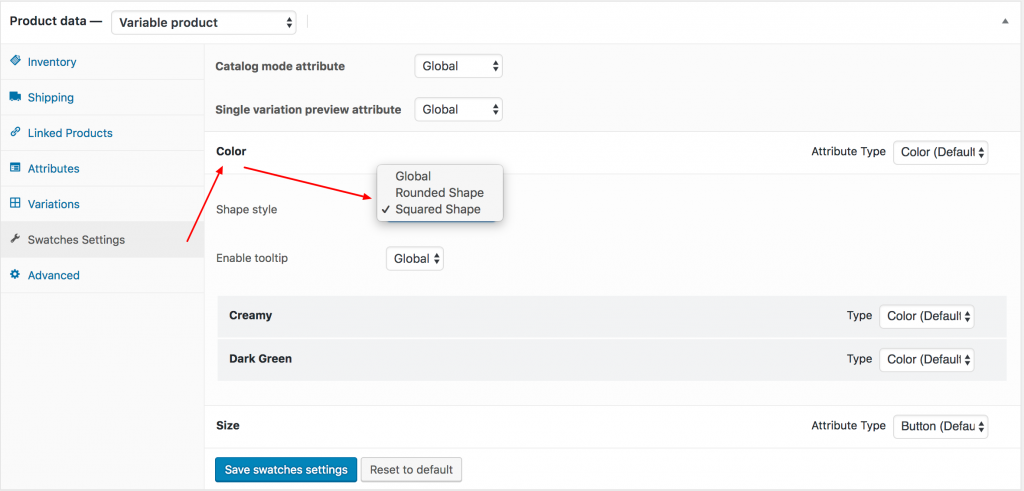The image size is (1024, 491).
Task: Open Single variation preview attribute dropdown
Action: (458, 110)
